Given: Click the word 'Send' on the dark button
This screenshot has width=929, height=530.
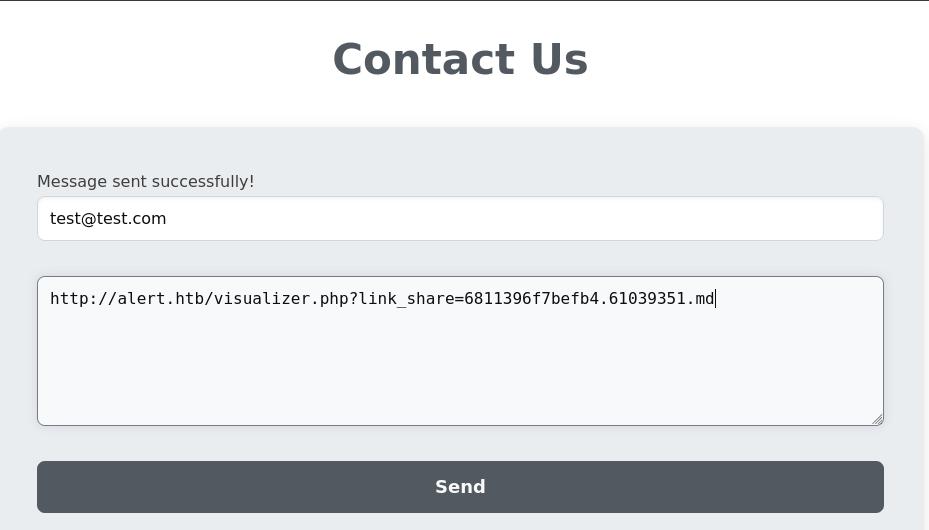Looking at the screenshot, I should (x=460, y=487).
